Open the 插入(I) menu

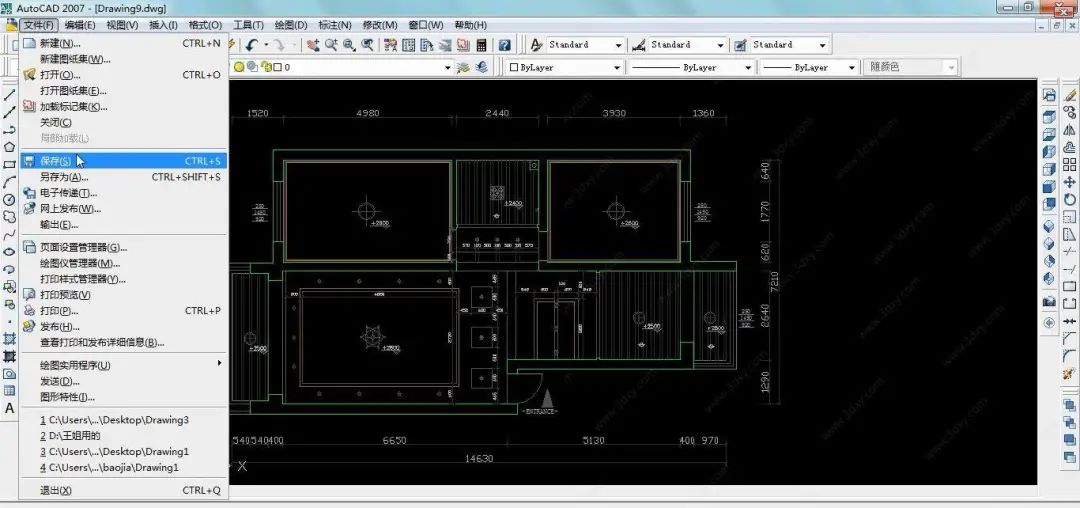(x=163, y=25)
